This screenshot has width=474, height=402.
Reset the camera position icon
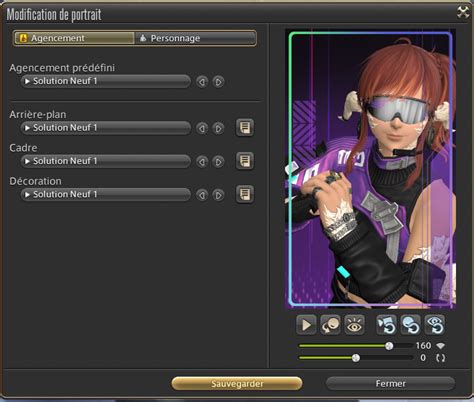[387, 325]
